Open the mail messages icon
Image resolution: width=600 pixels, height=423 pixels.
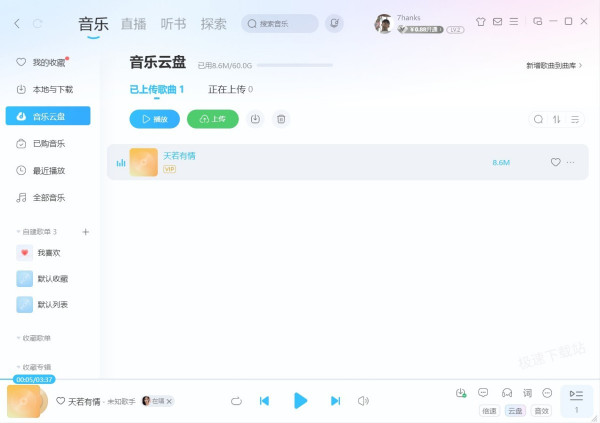[x=497, y=21]
